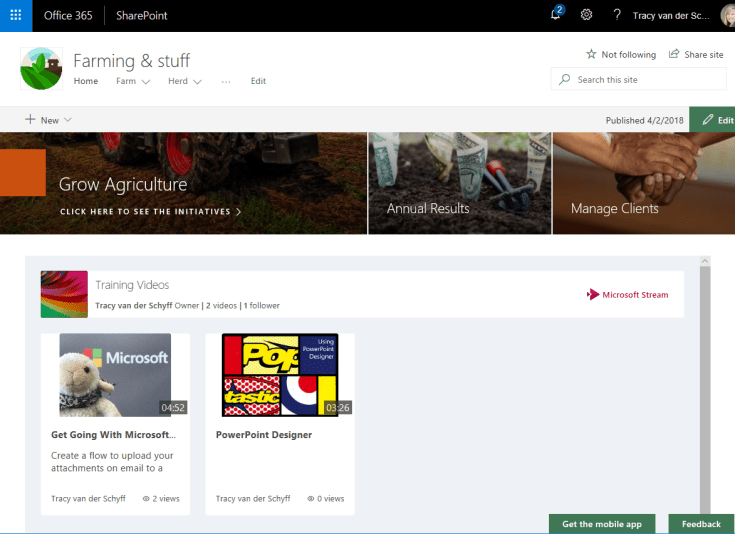Open the New item dropdown
The image size is (735, 534).
click(x=49, y=120)
